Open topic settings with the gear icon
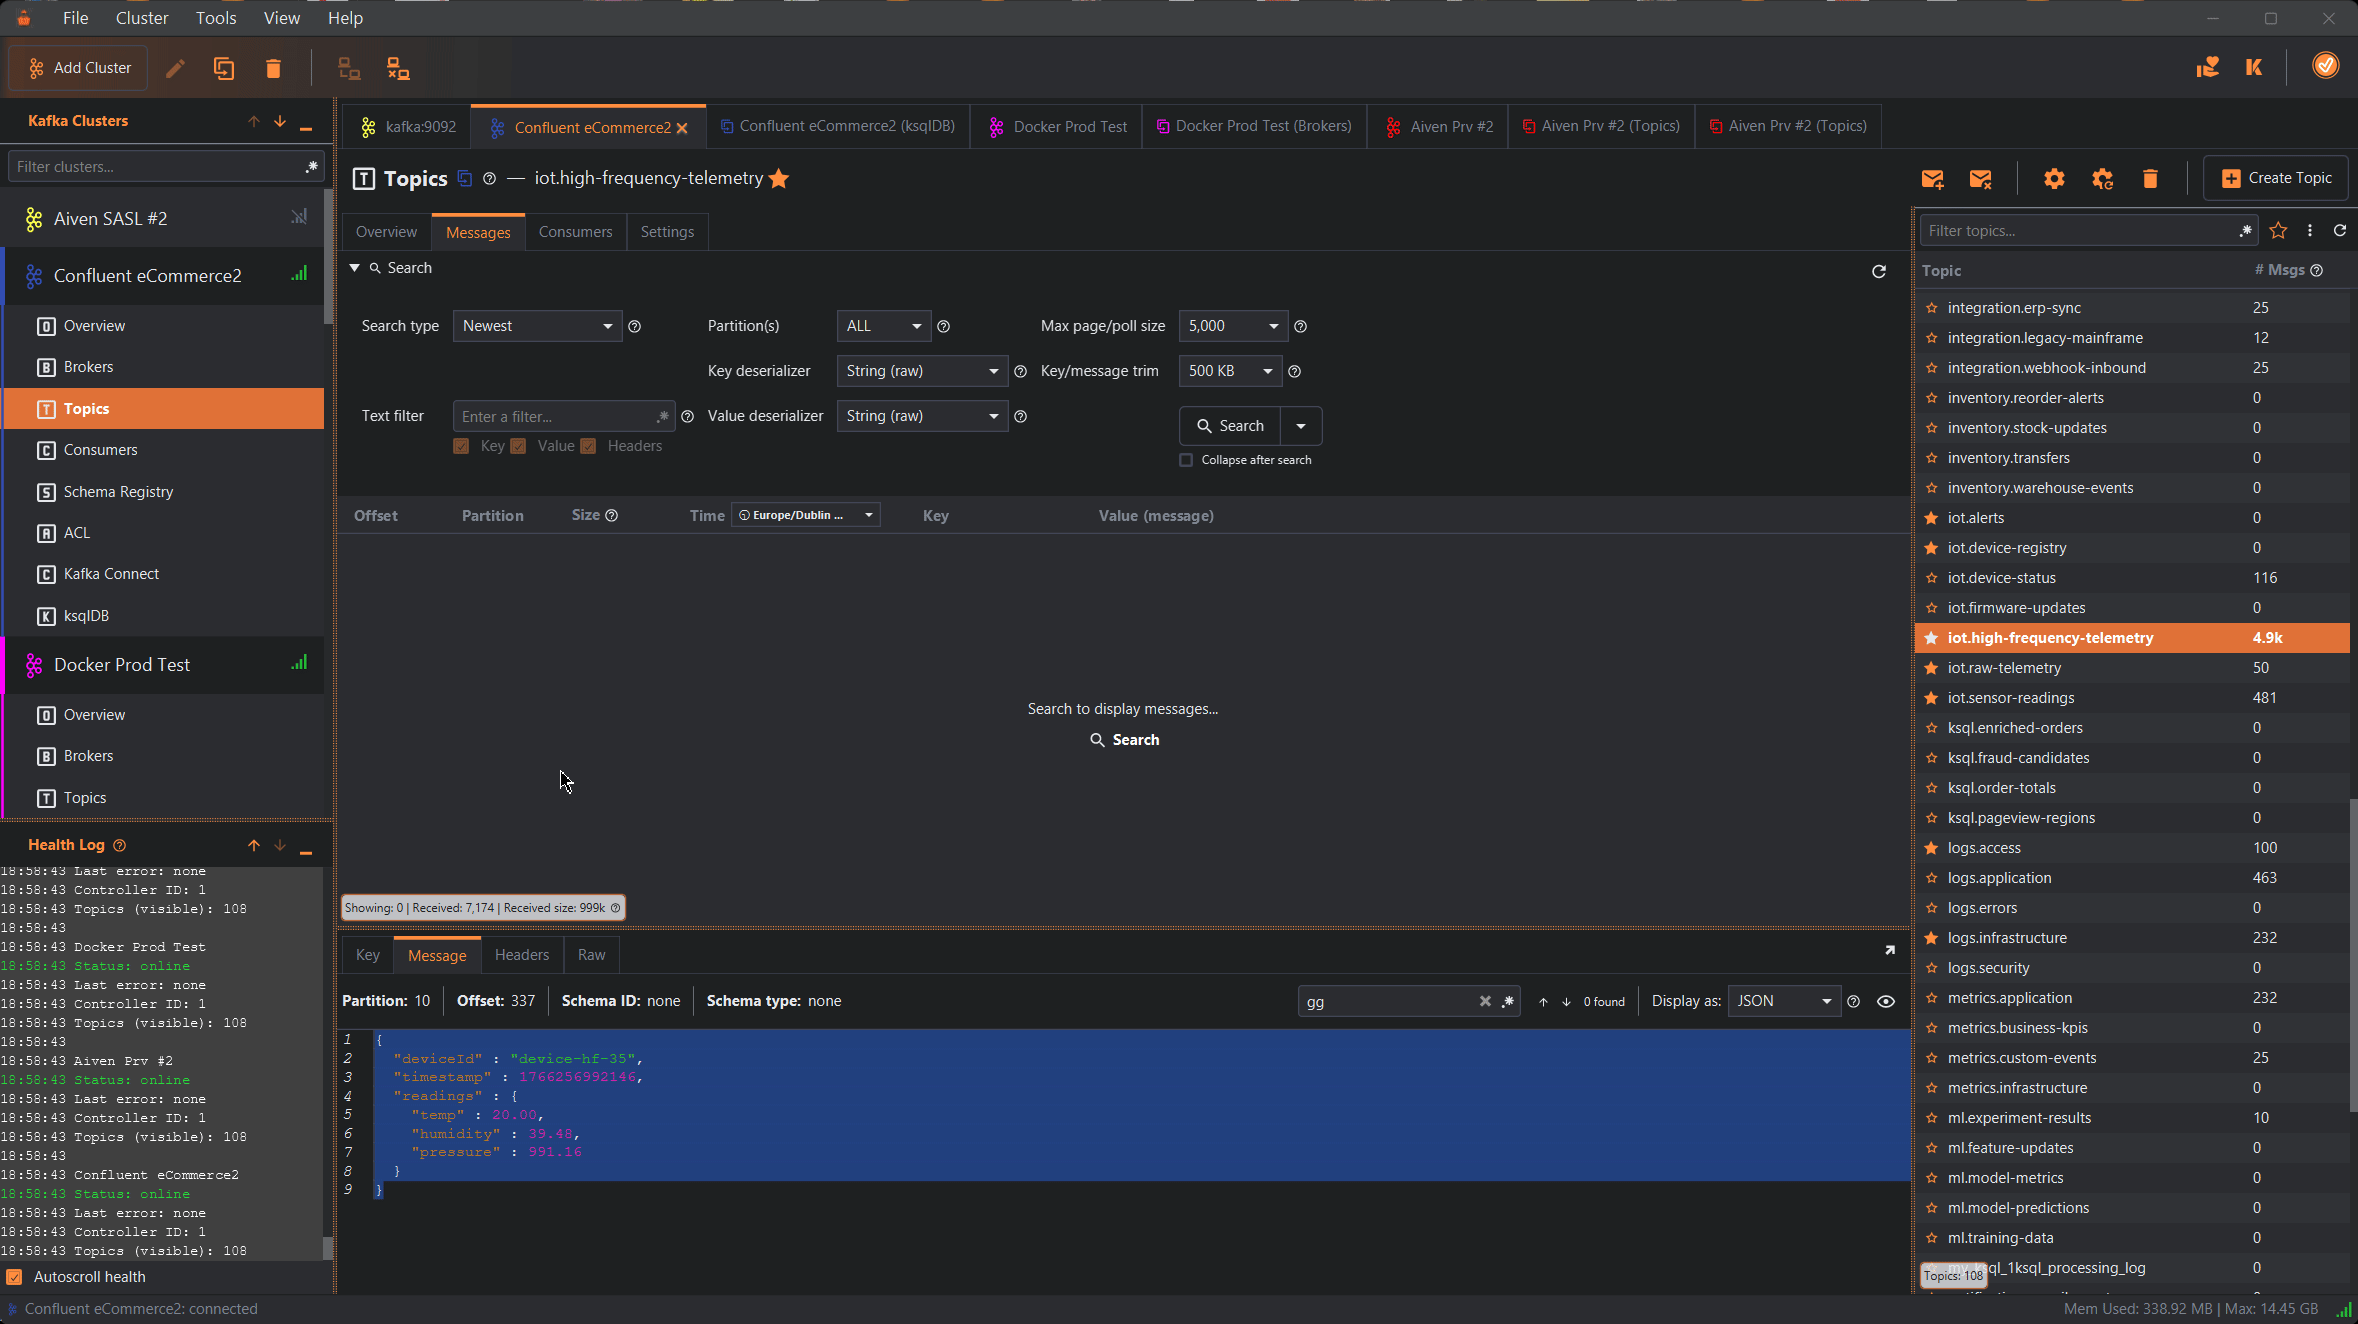The height and width of the screenshot is (1324, 2358). (x=2054, y=178)
